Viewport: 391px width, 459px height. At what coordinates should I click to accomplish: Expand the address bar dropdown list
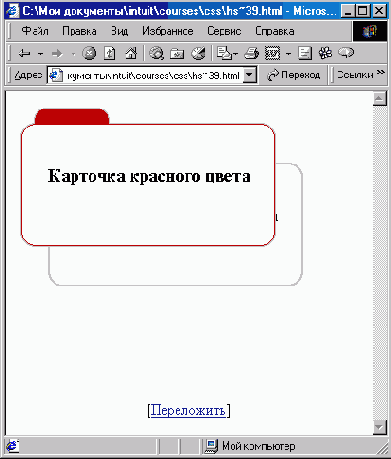pyautogui.click(x=249, y=75)
